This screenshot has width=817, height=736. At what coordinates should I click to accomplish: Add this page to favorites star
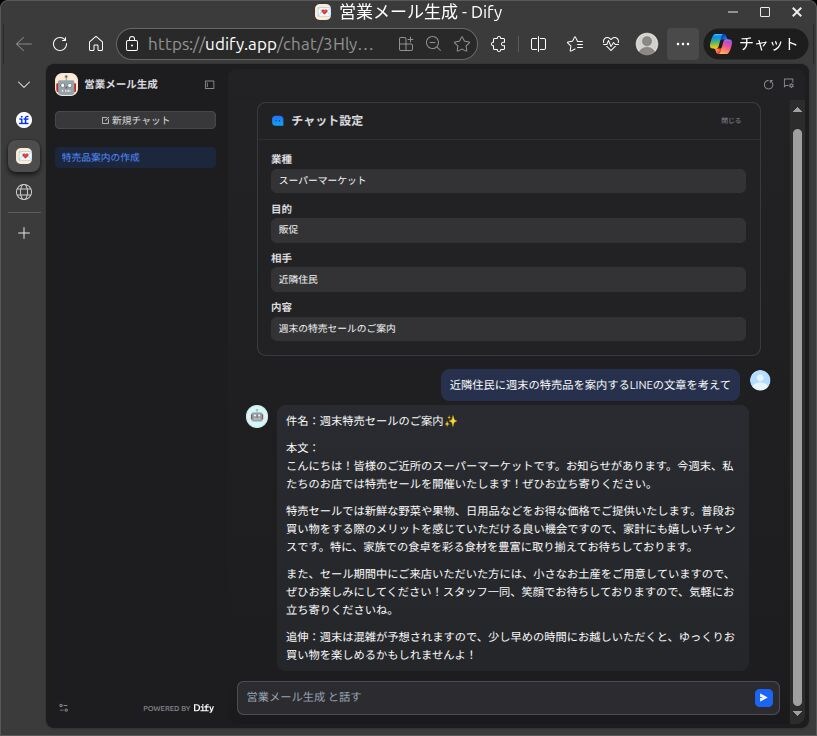462,44
